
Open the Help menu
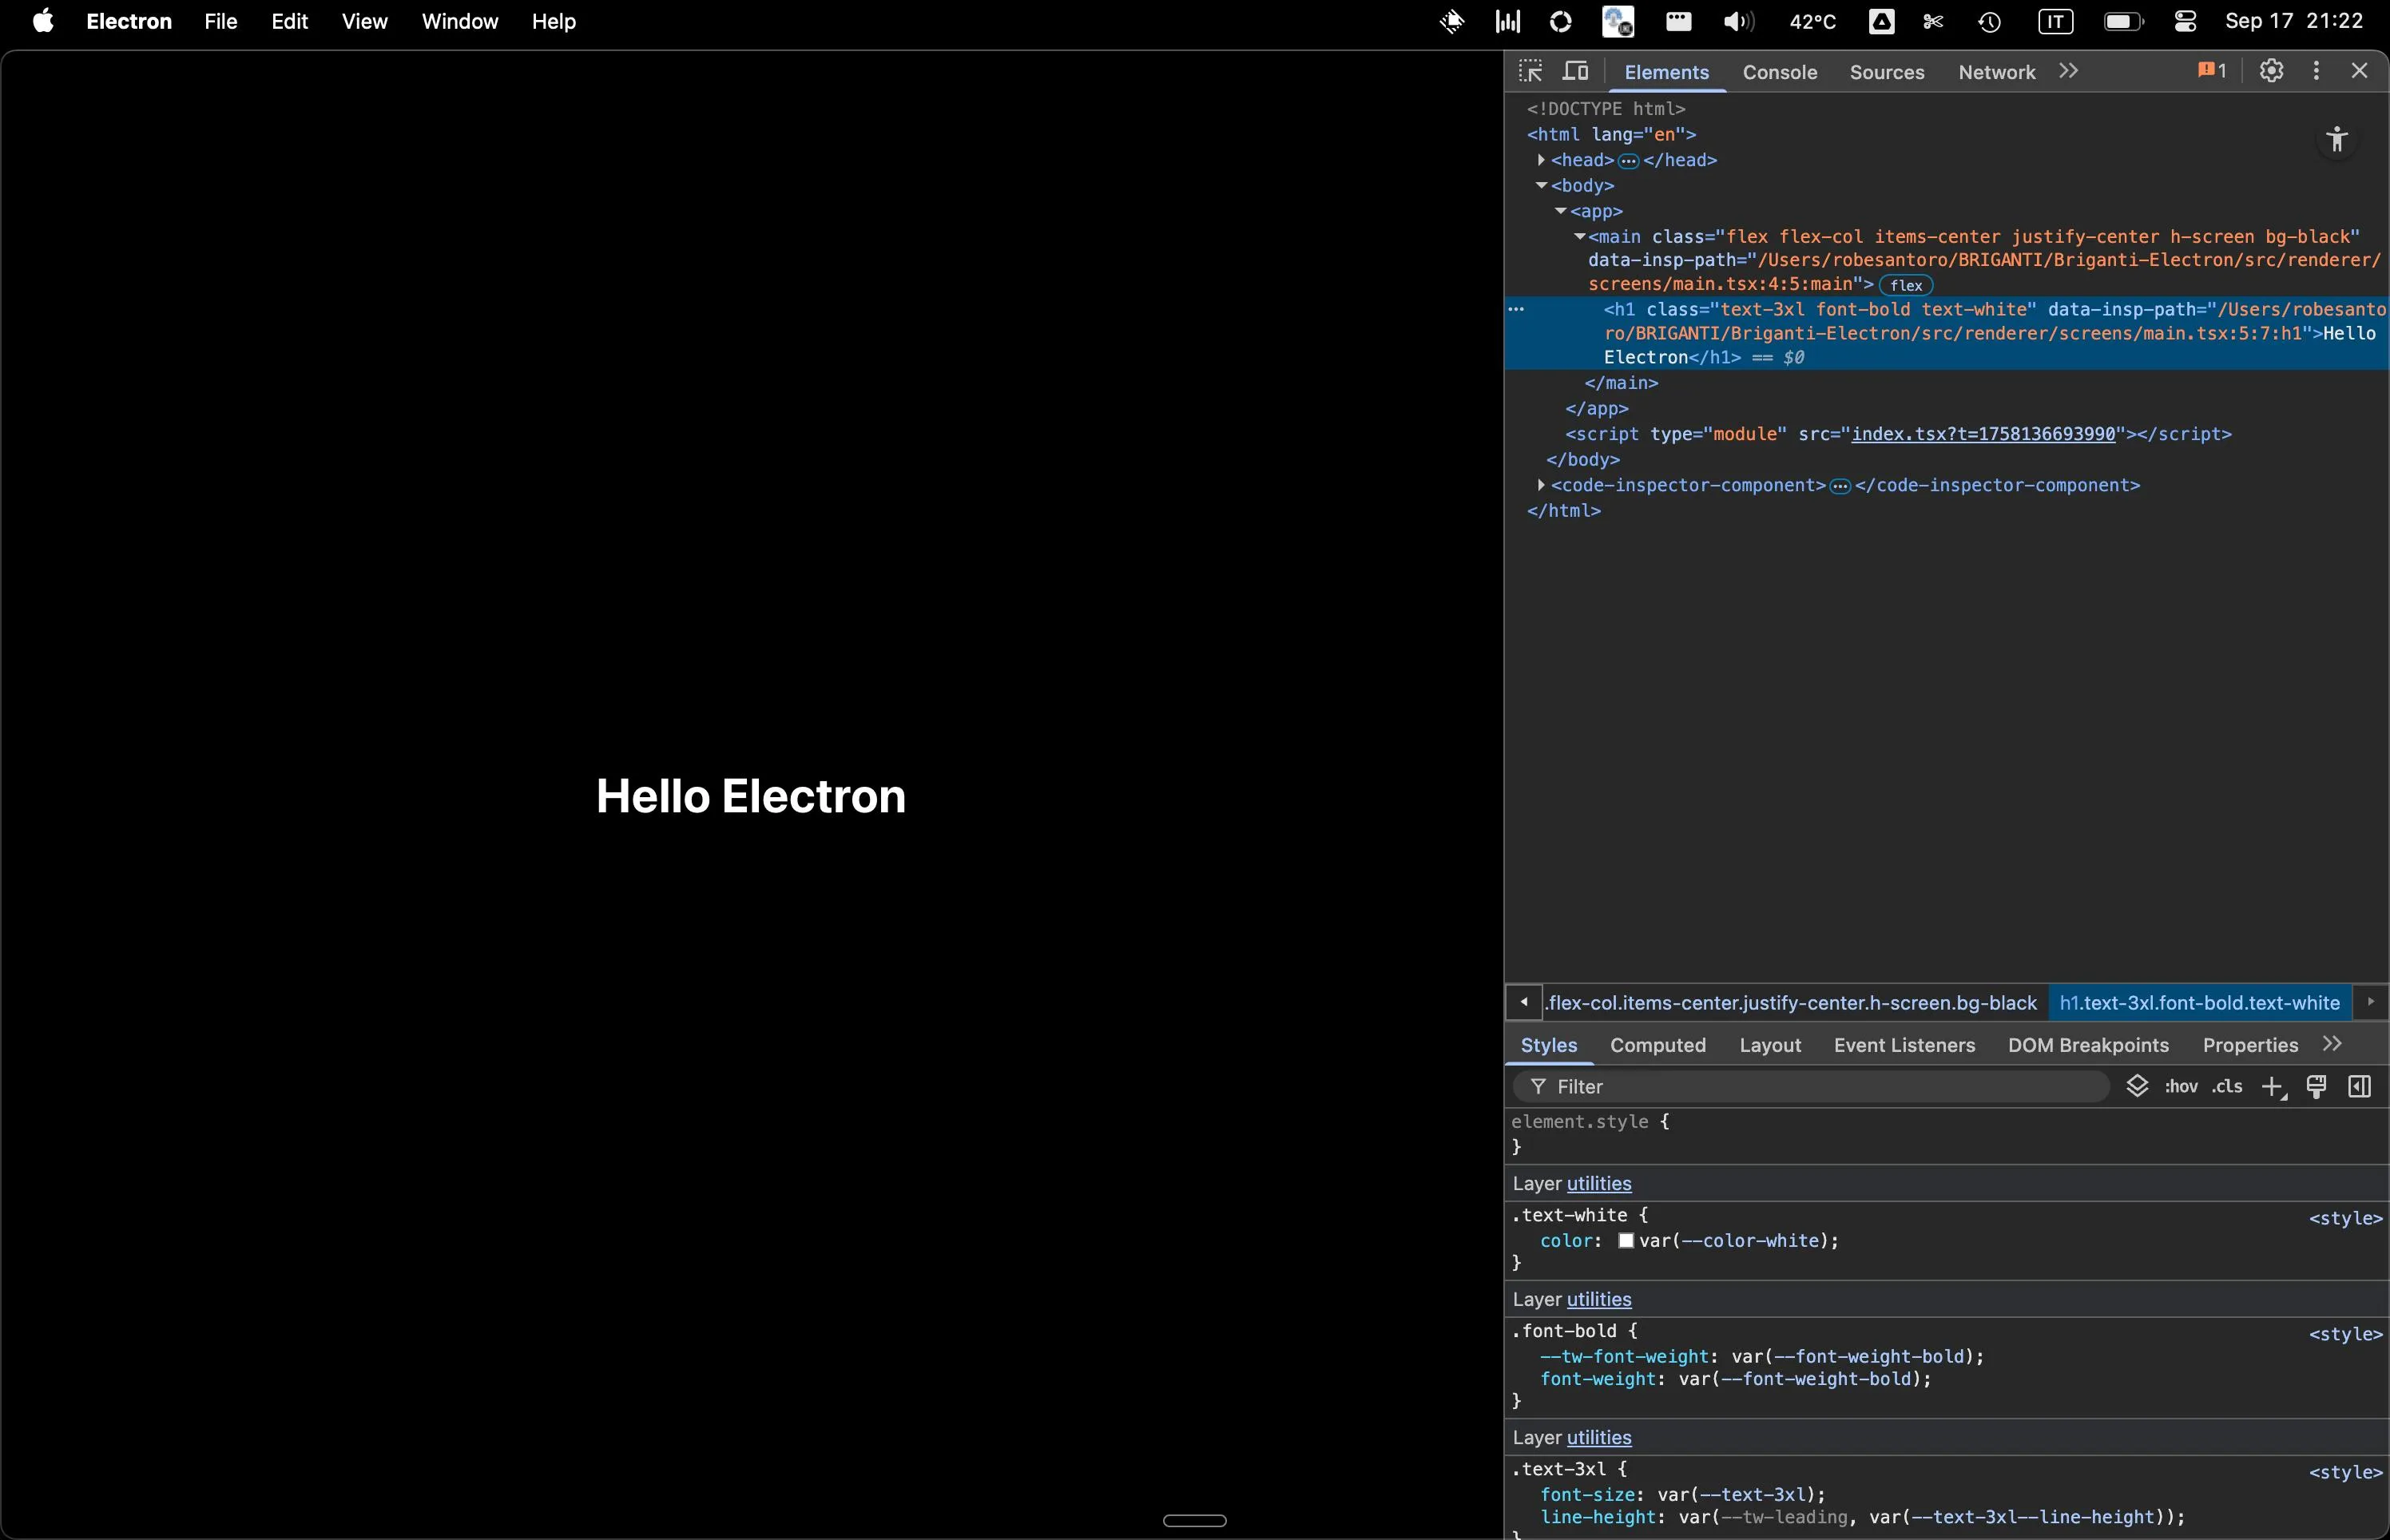[x=553, y=21]
